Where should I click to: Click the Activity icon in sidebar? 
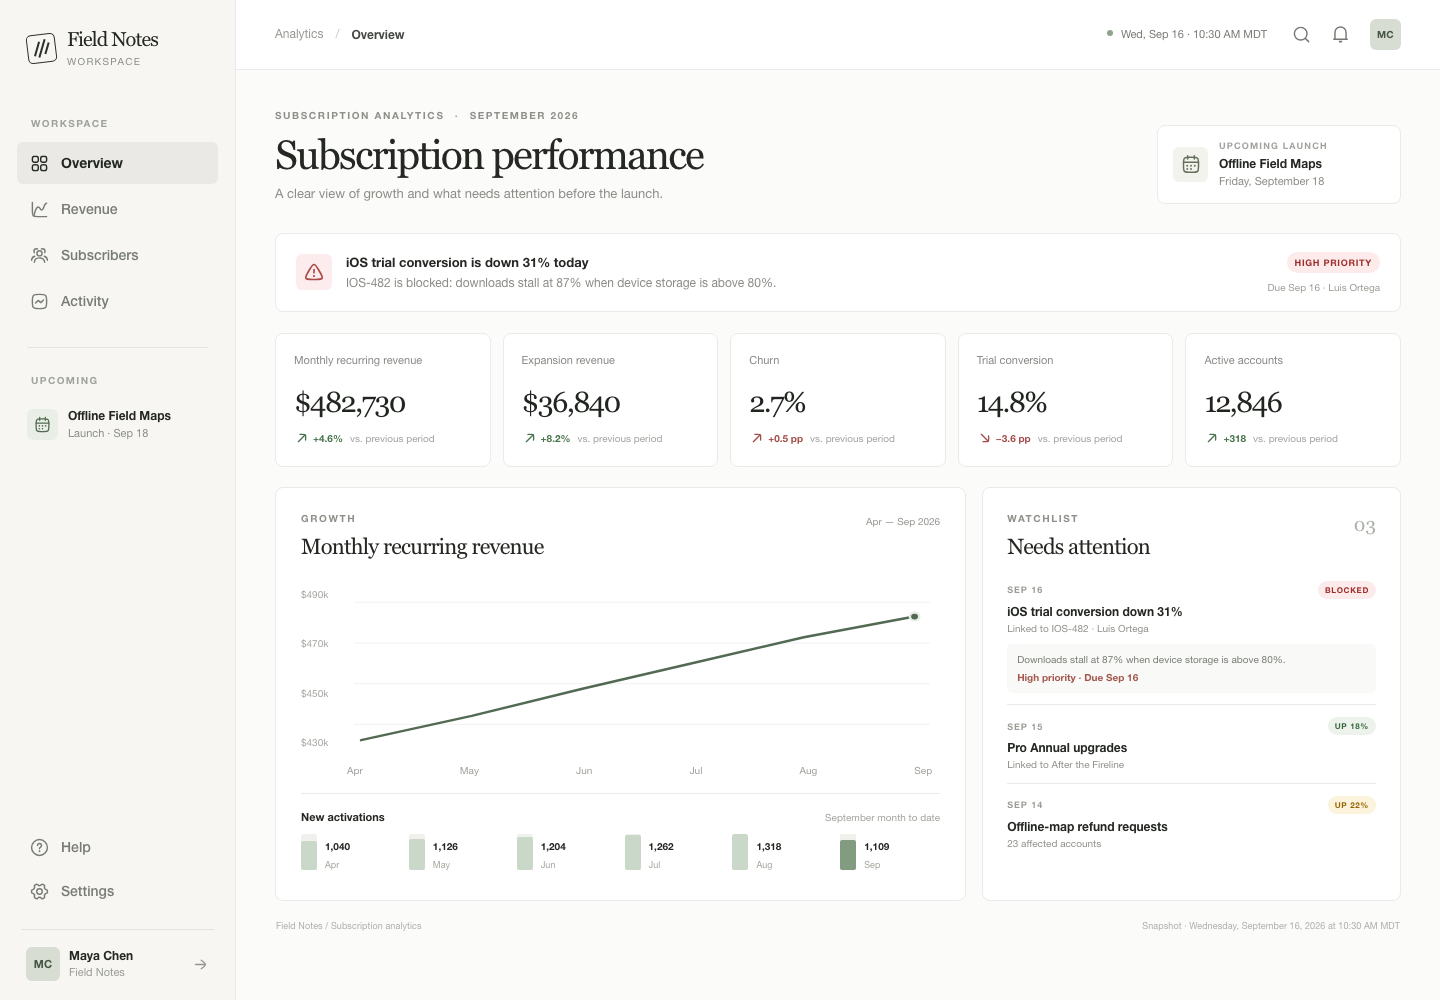click(x=40, y=301)
